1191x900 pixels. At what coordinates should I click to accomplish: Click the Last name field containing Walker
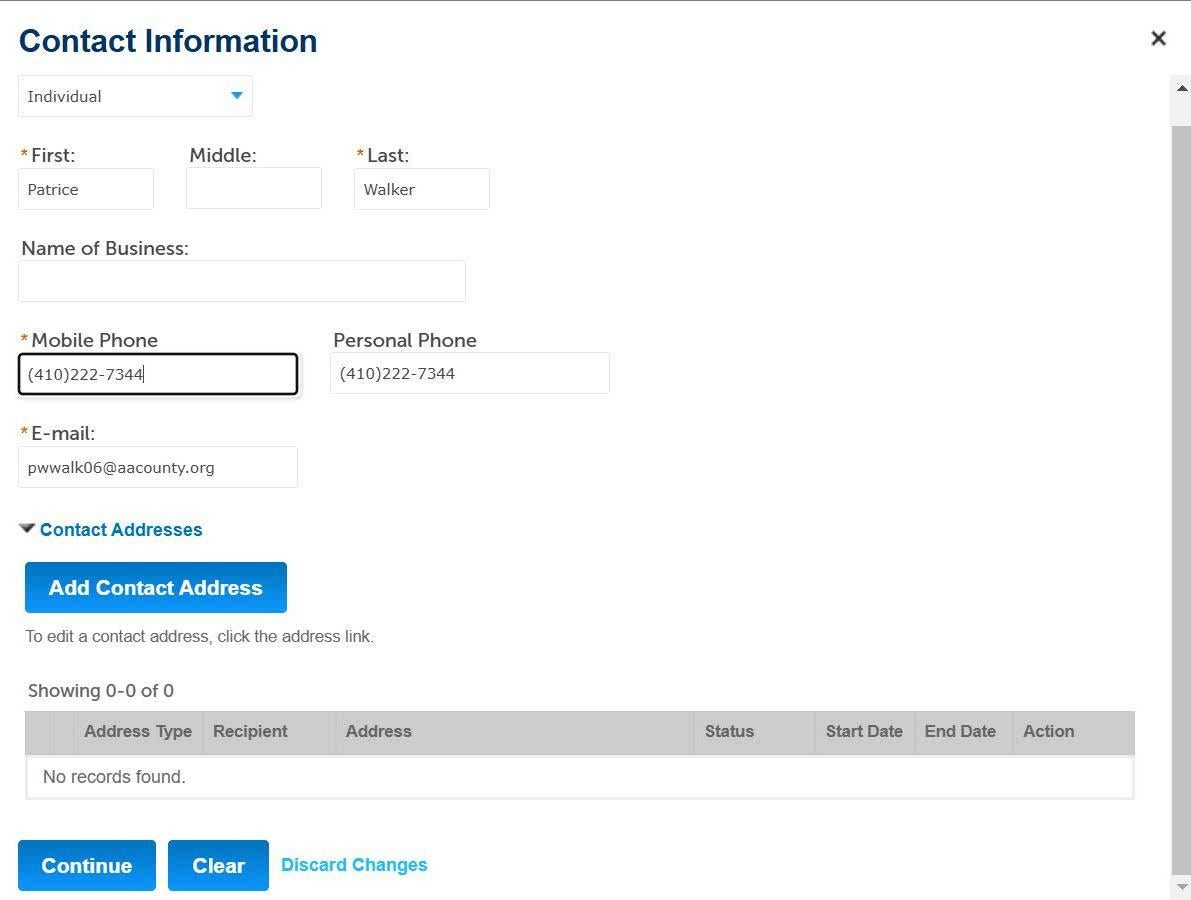[421, 189]
